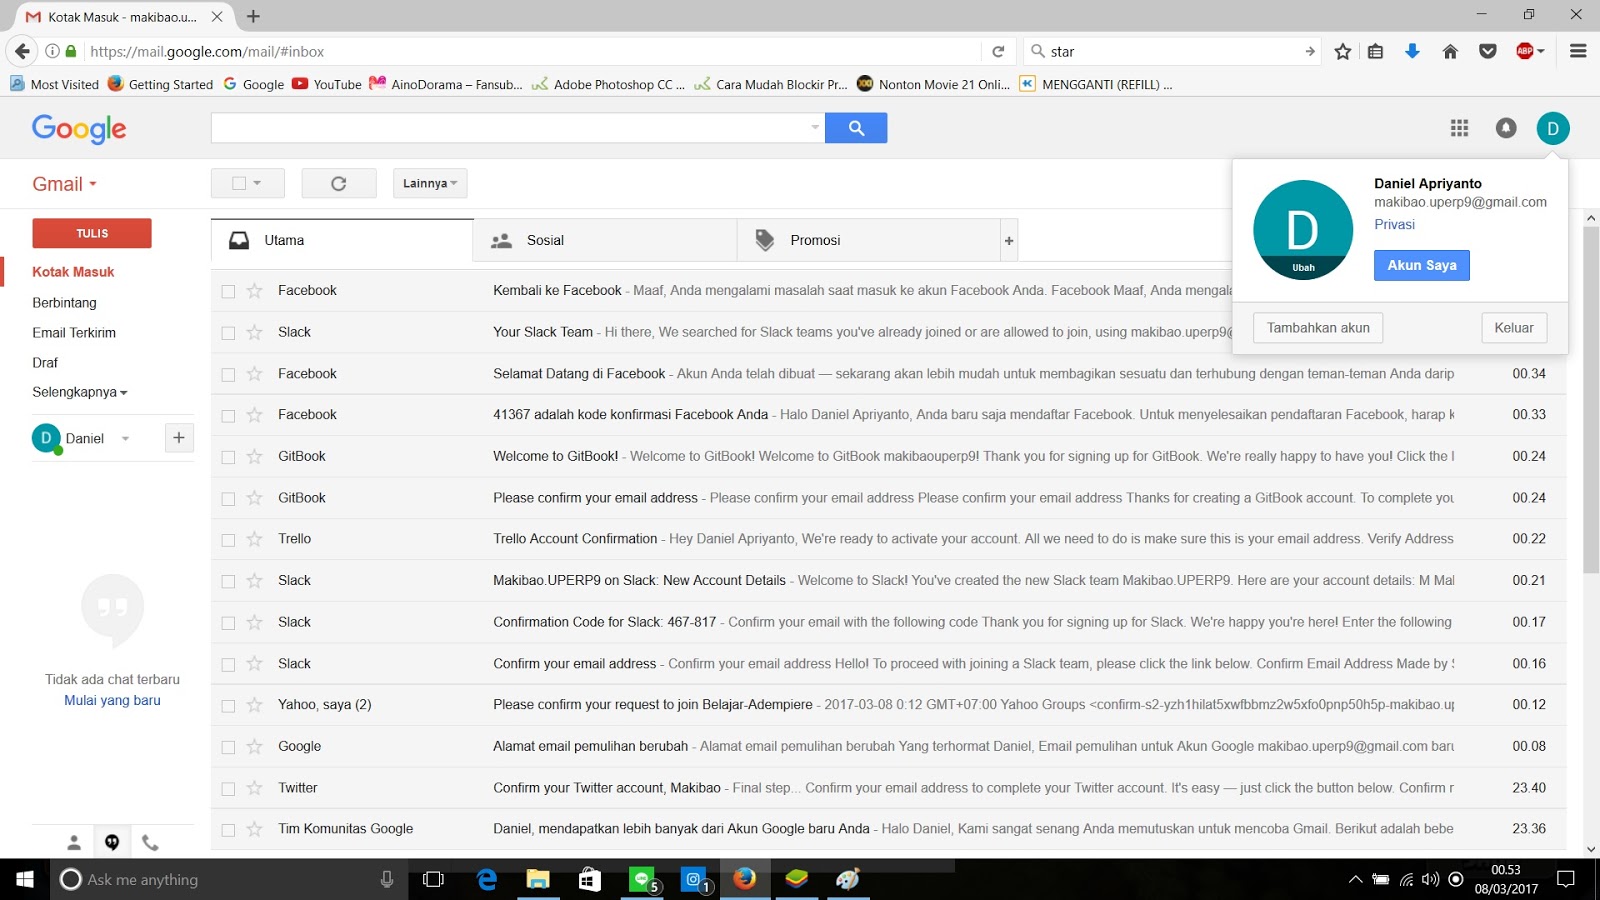Start new chat with plus button beside Daniel
Image resolution: width=1600 pixels, height=900 pixels.
point(179,437)
